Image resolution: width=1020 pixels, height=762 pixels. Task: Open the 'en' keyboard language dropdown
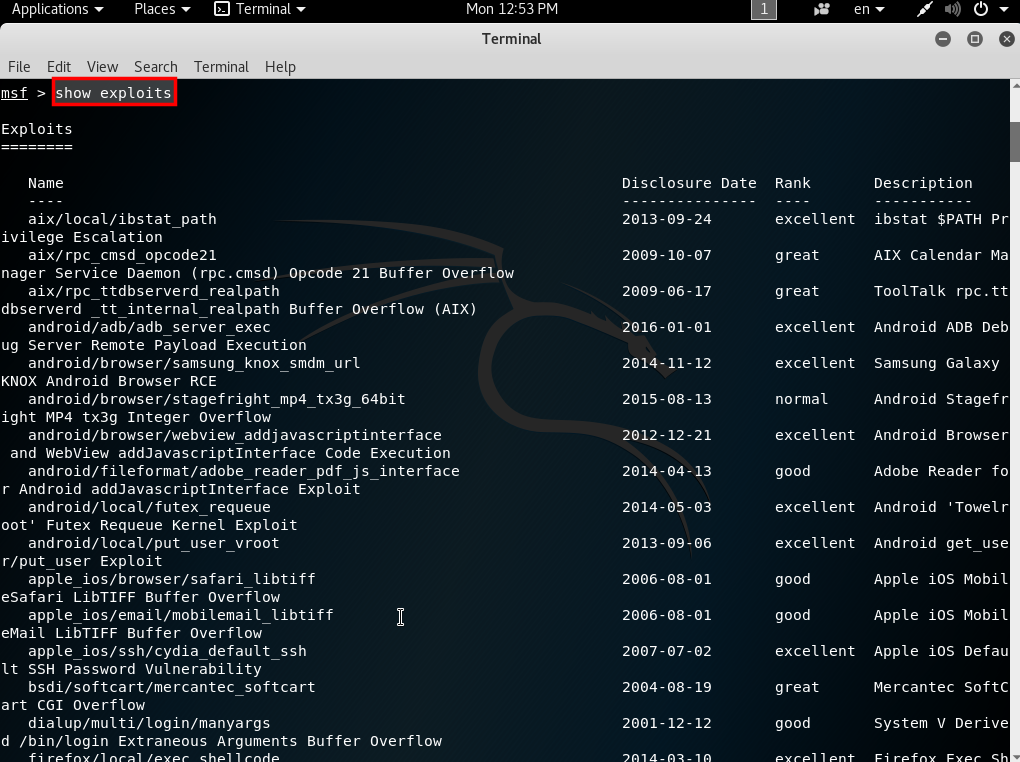[x=868, y=9]
